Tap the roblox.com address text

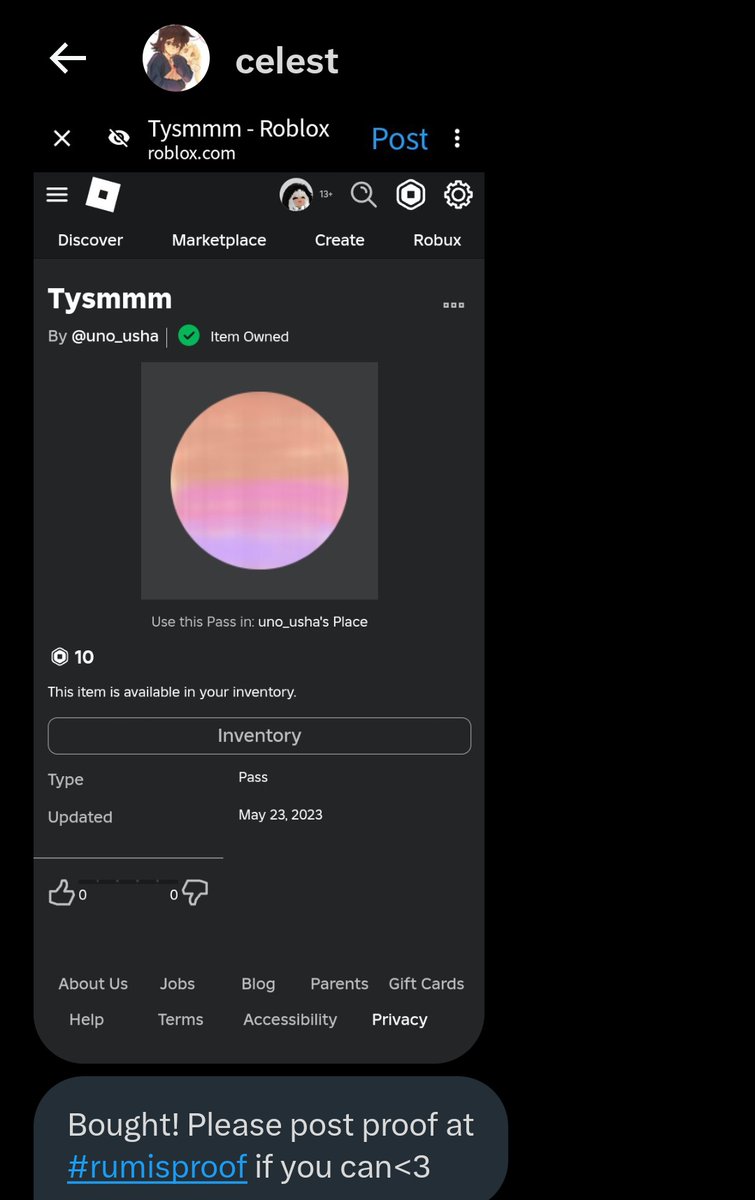point(191,154)
